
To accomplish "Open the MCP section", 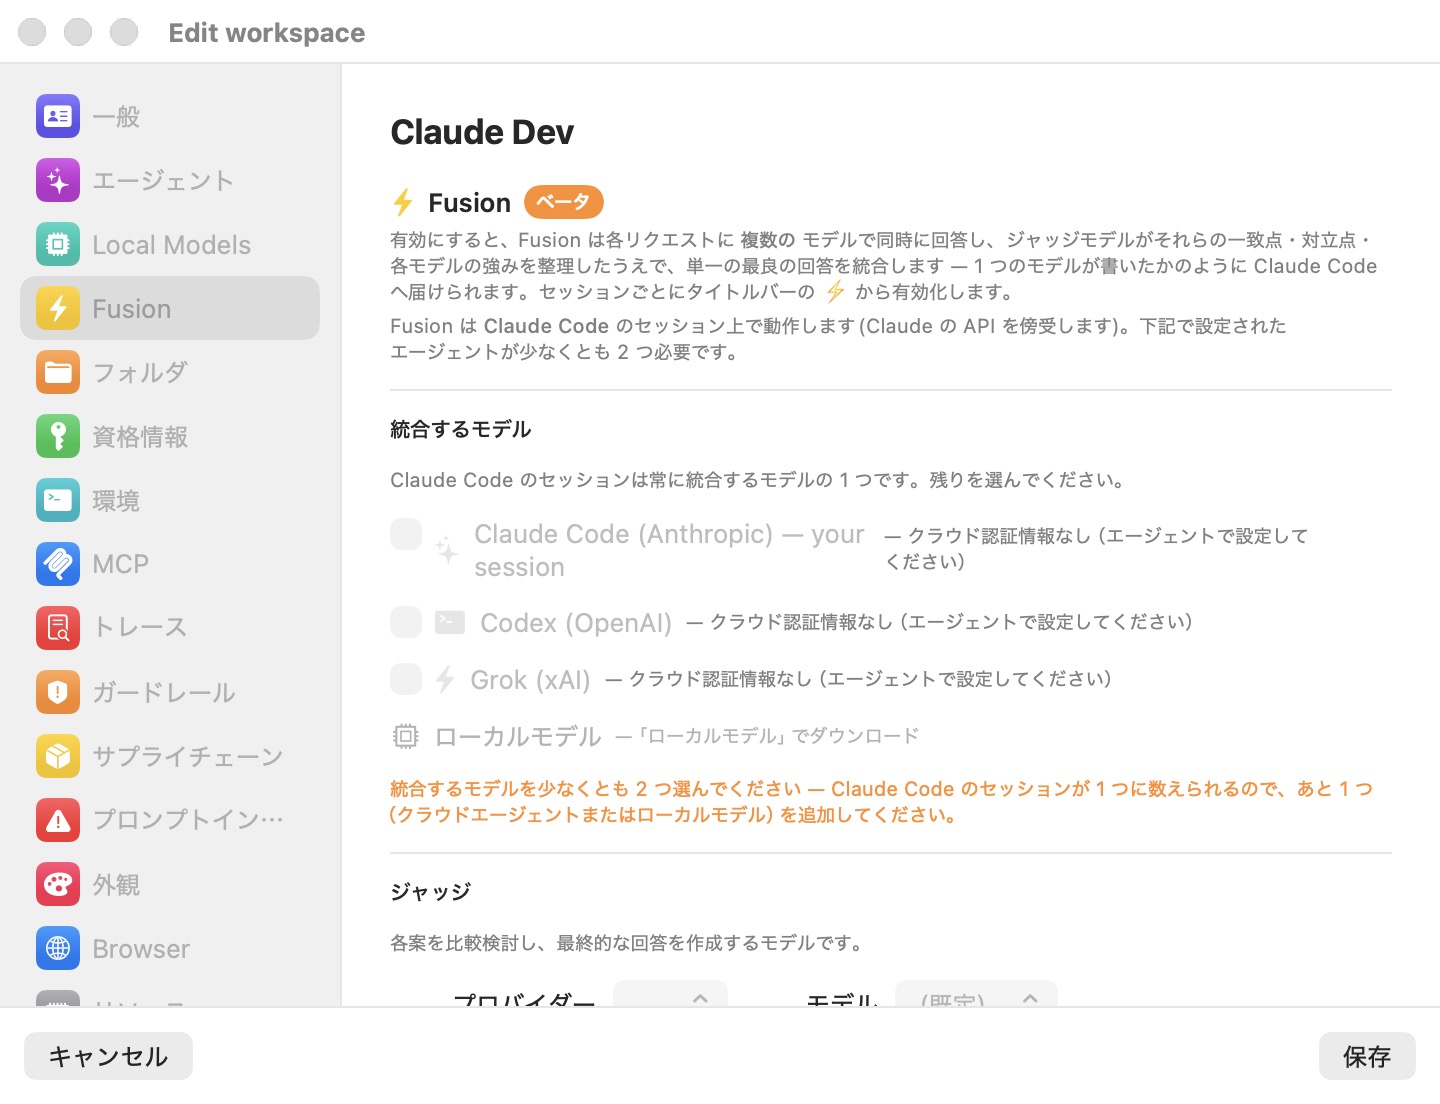I will click(x=170, y=564).
